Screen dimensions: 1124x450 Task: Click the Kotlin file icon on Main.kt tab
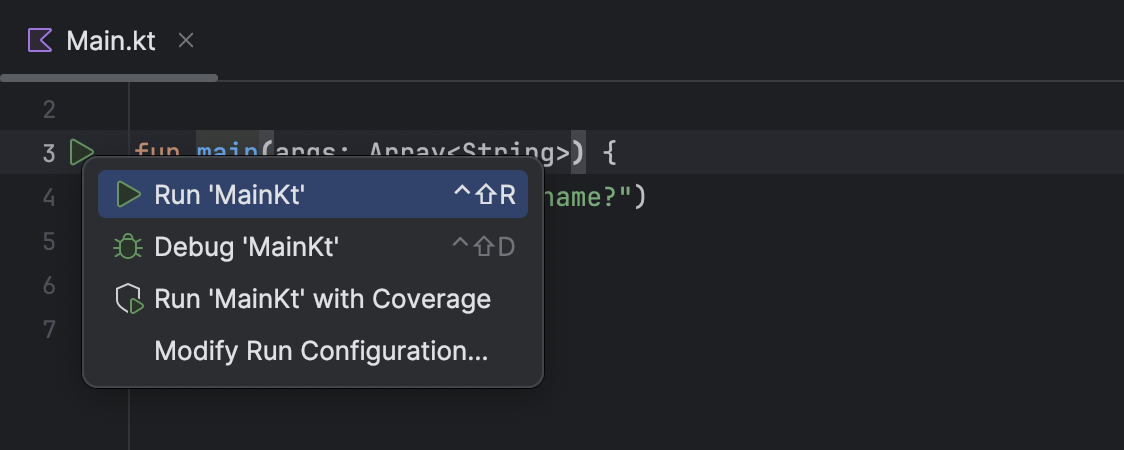click(x=40, y=41)
